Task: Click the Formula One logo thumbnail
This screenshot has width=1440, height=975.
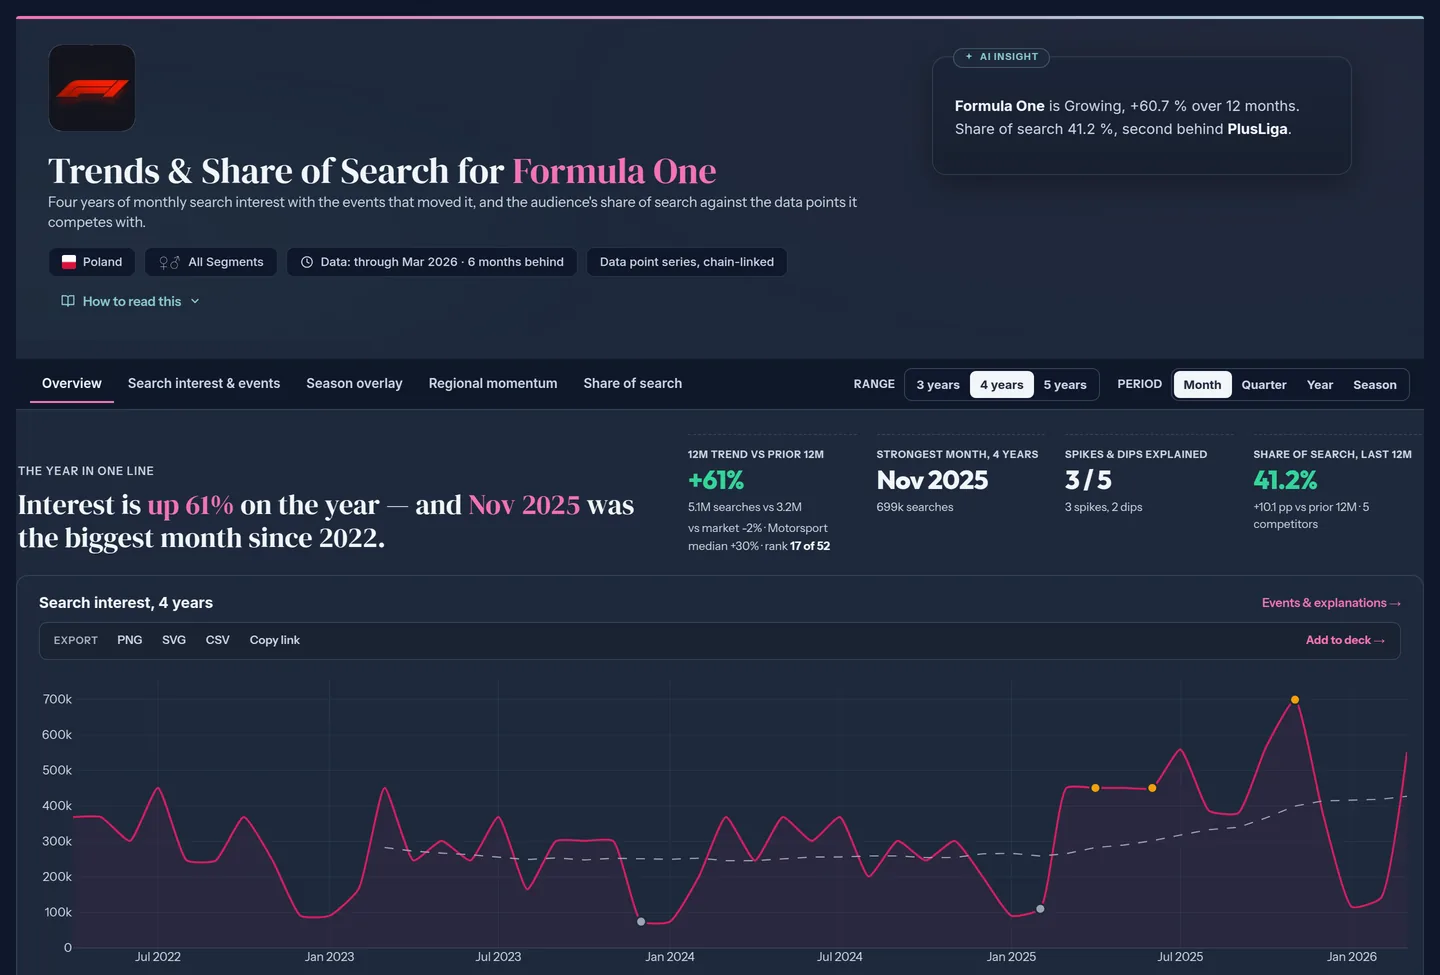Action: 92,88
